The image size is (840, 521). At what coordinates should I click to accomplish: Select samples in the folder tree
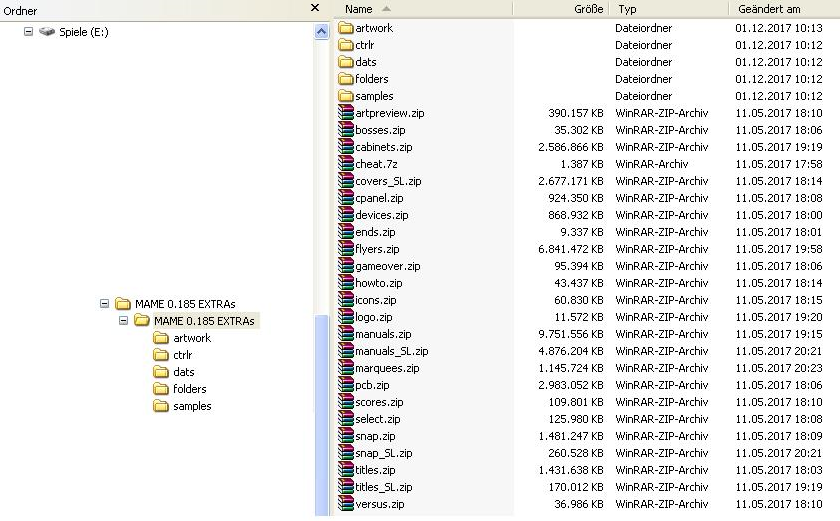click(192, 406)
